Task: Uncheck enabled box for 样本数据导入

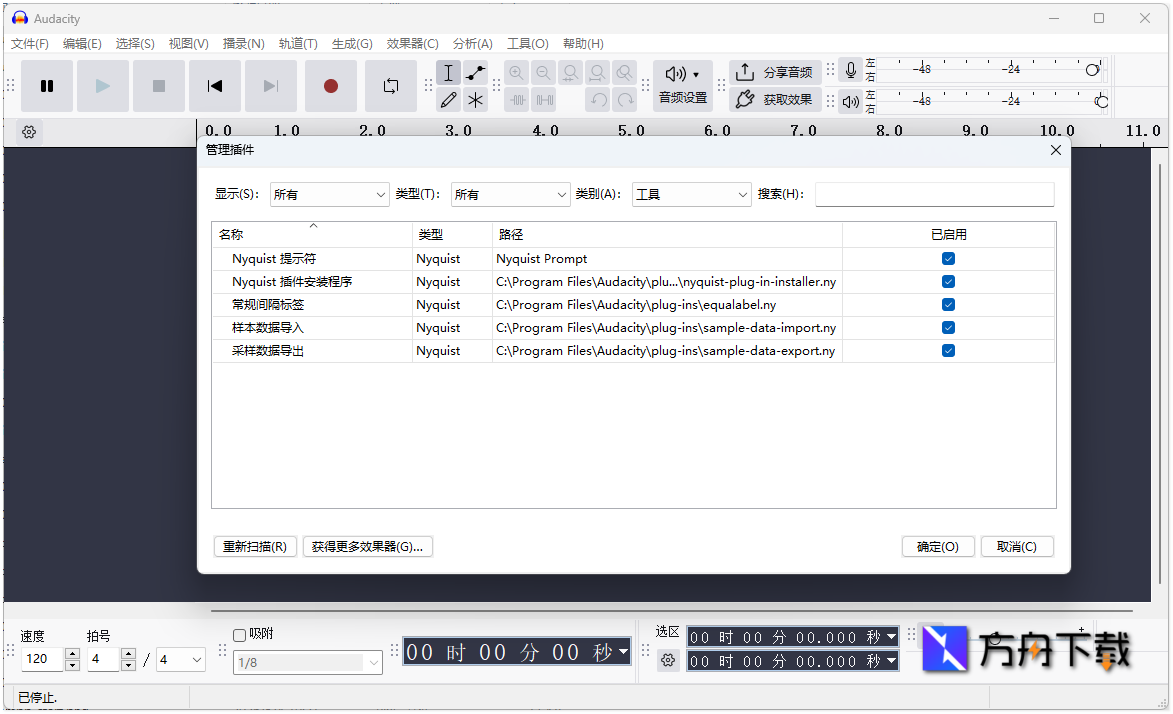Action: 949,328
